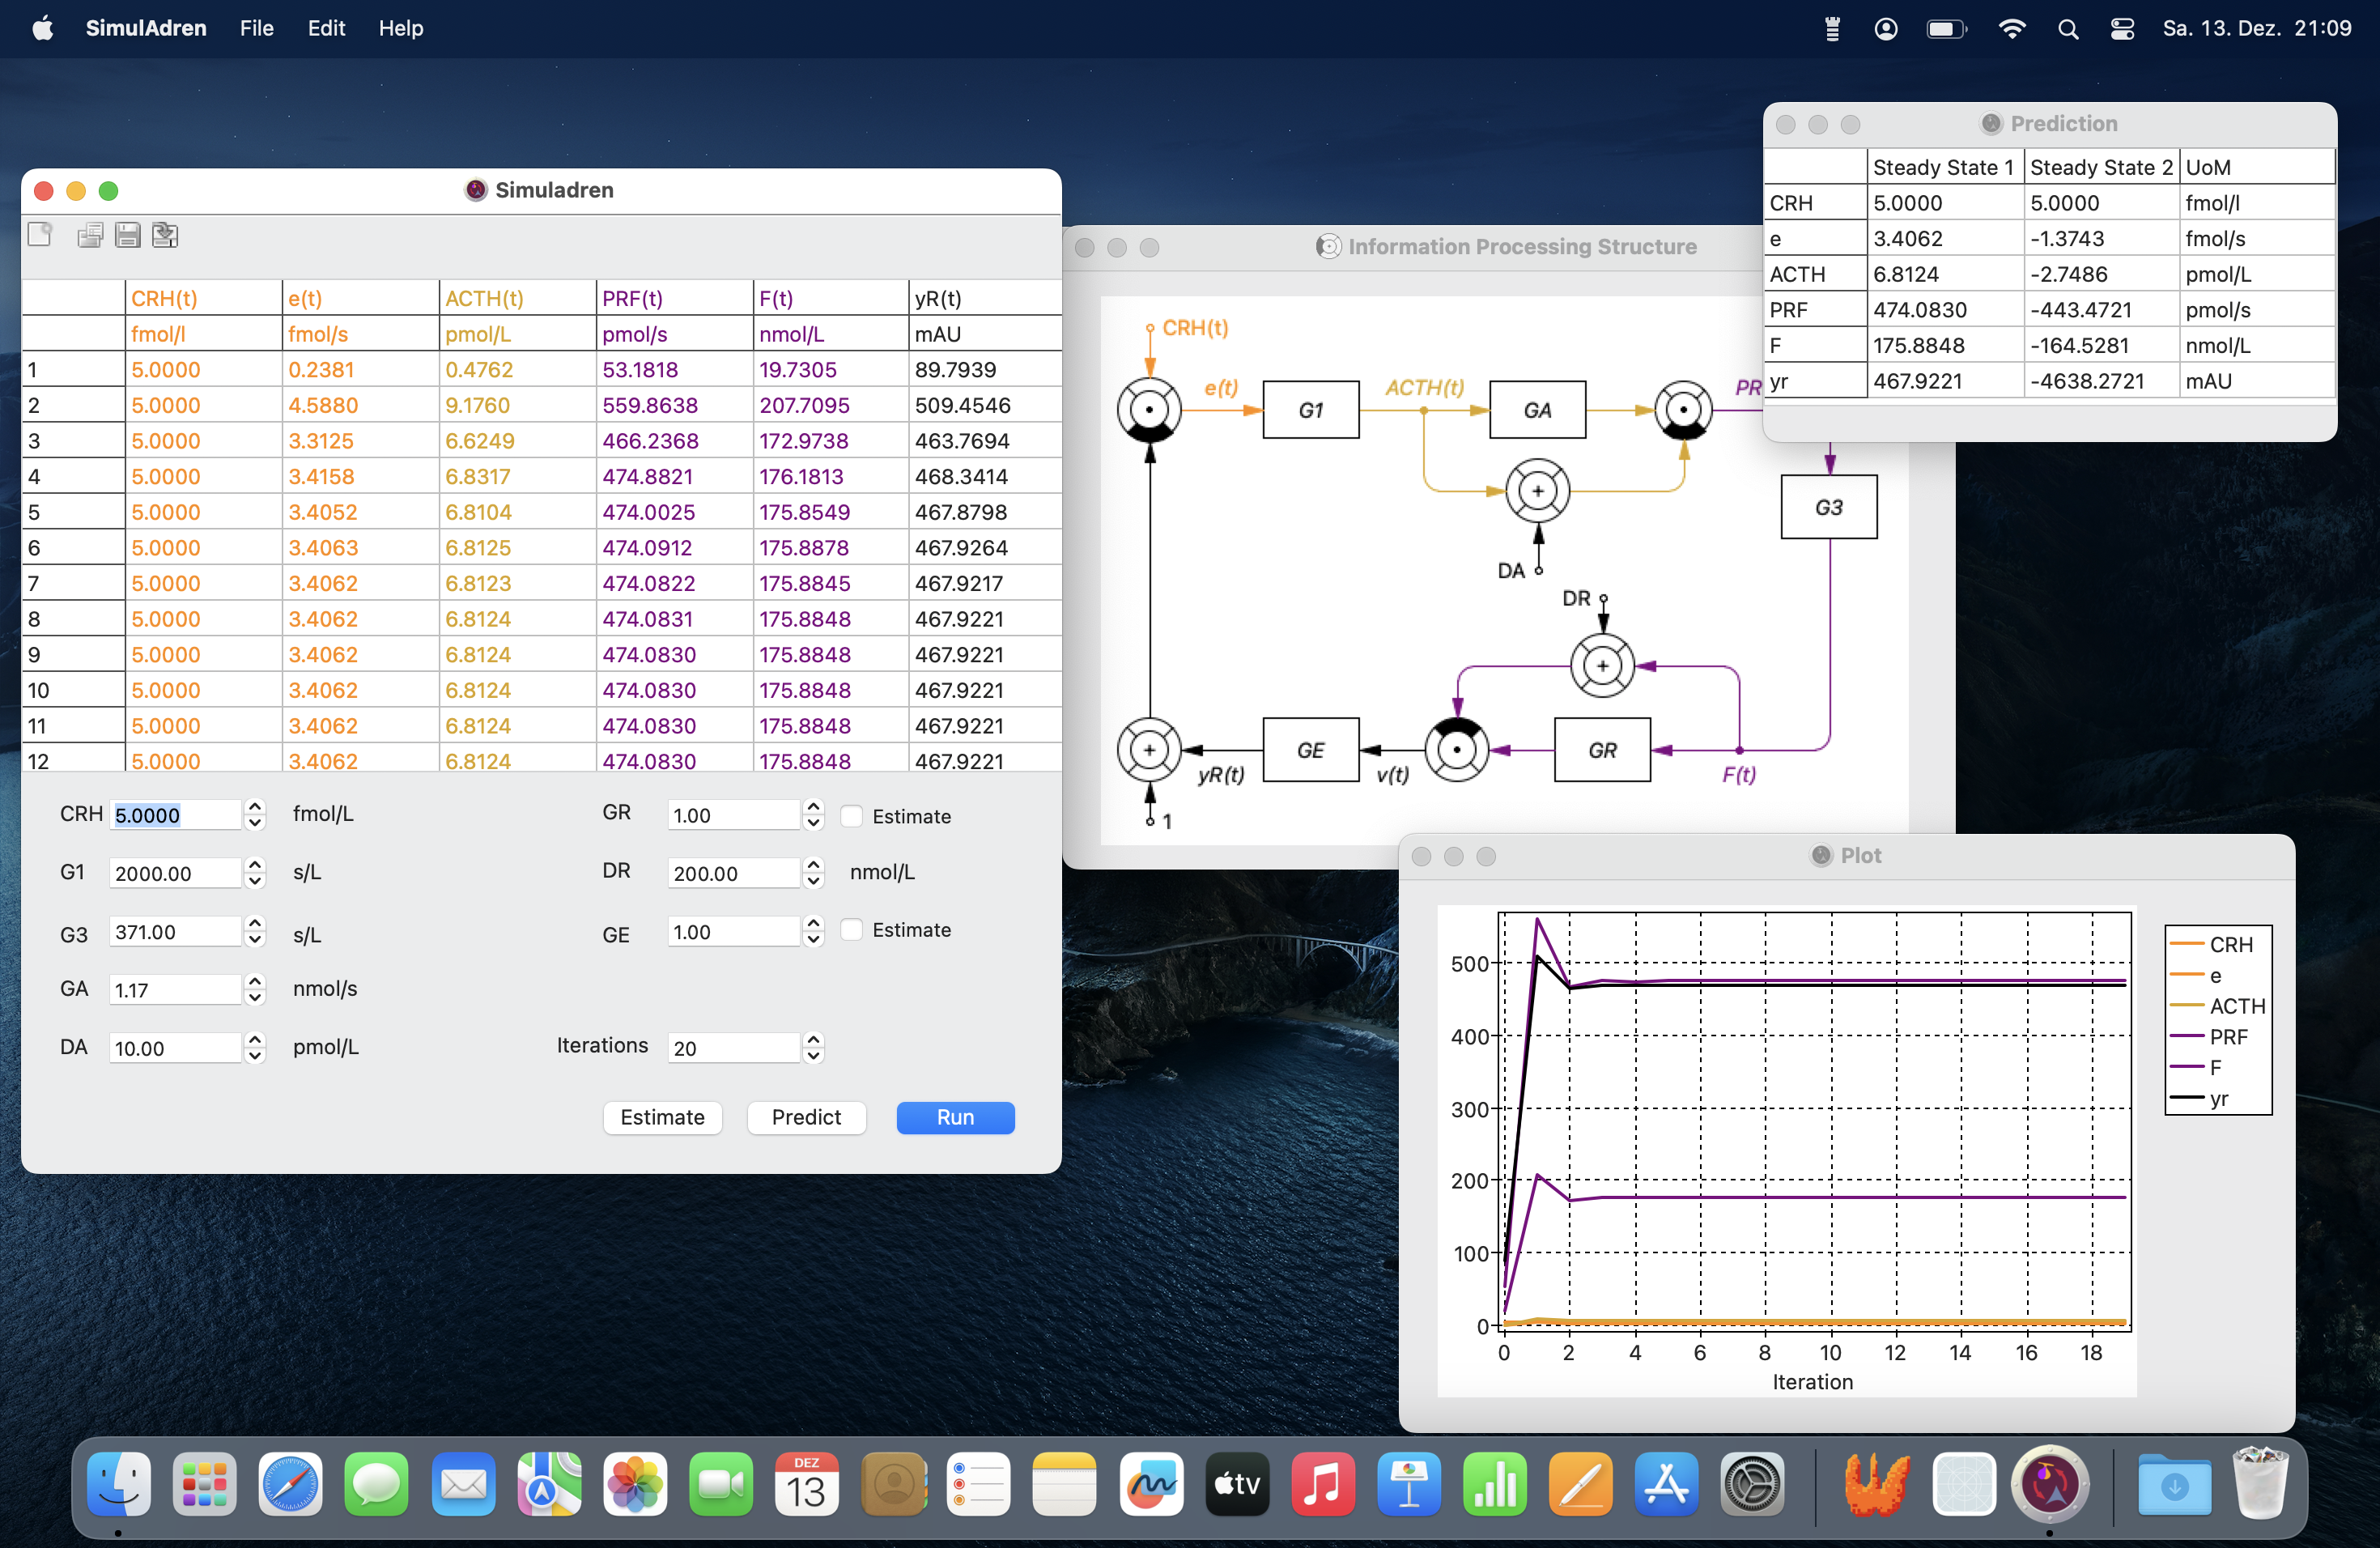Click the Estimate button next to Predict

[662, 1117]
